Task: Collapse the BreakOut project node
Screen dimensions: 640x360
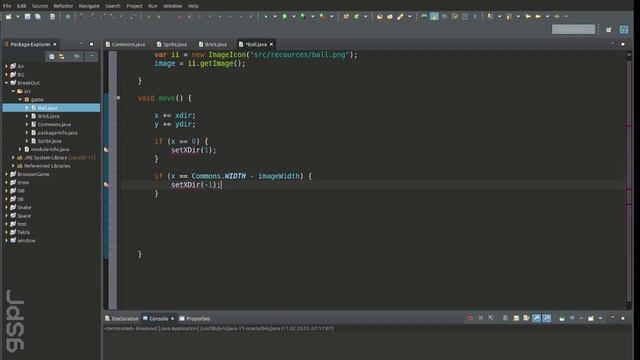Action: click(x=7, y=83)
